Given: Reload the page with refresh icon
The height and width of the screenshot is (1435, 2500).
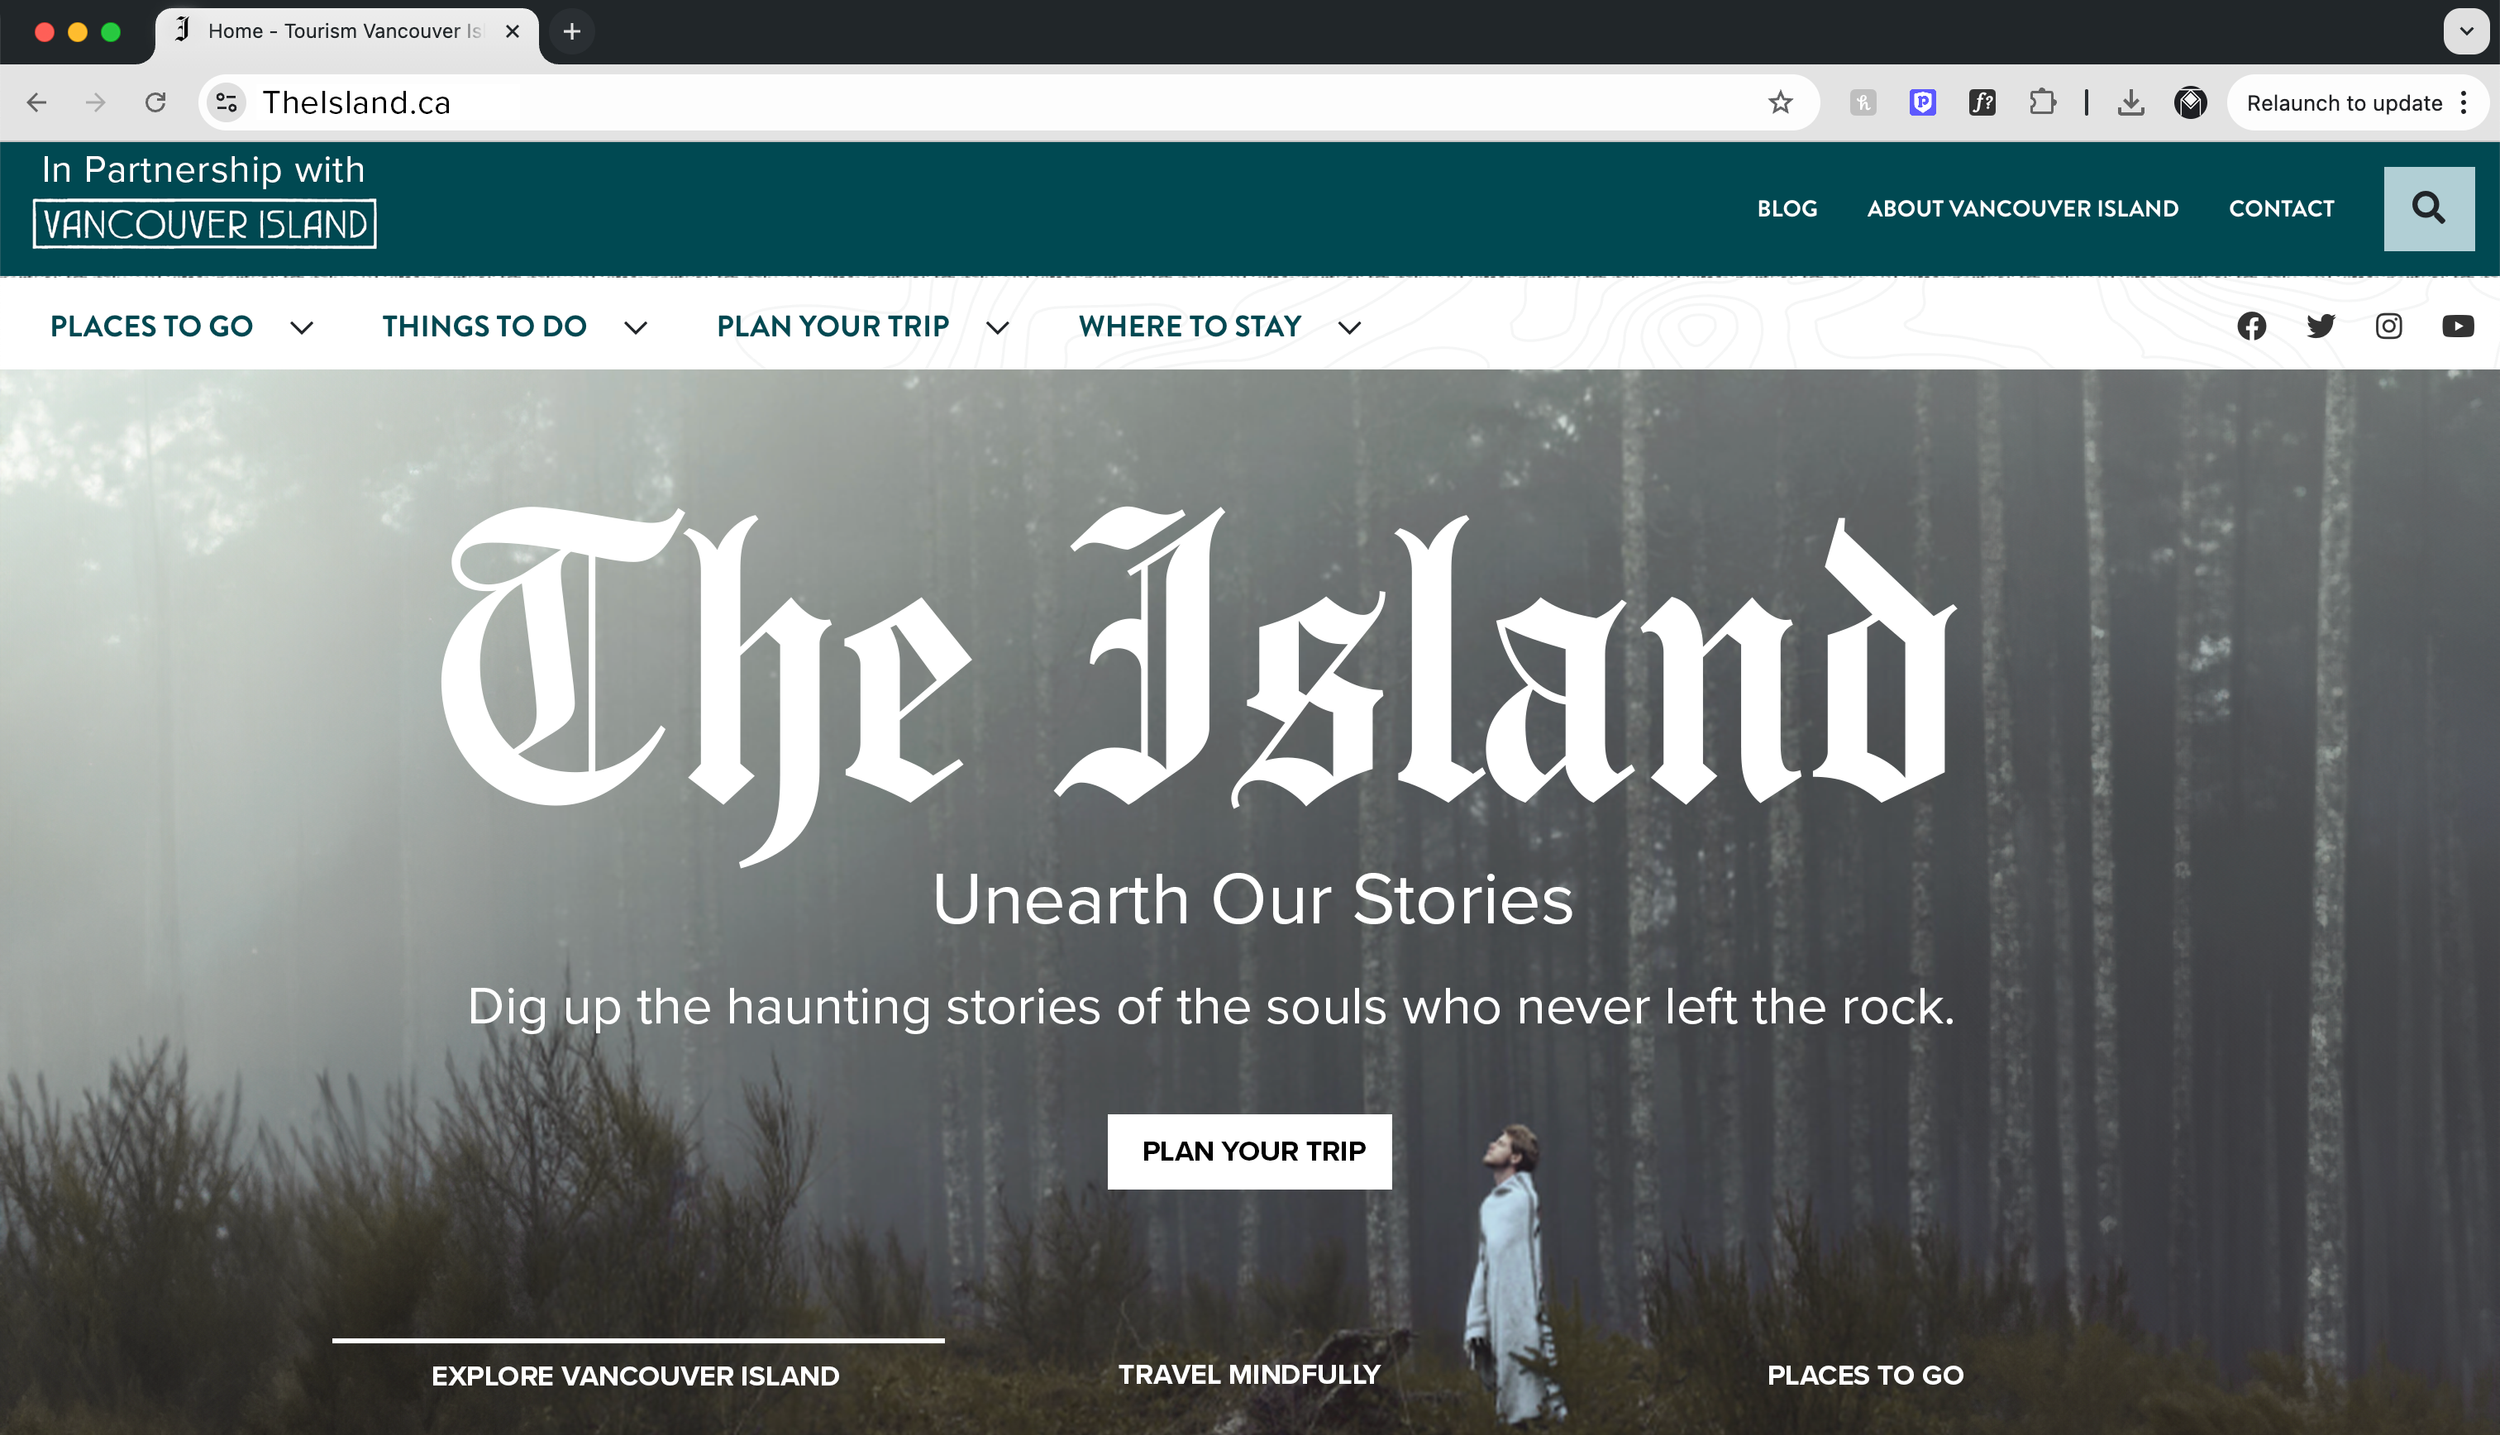Looking at the screenshot, I should tap(155, 102).
